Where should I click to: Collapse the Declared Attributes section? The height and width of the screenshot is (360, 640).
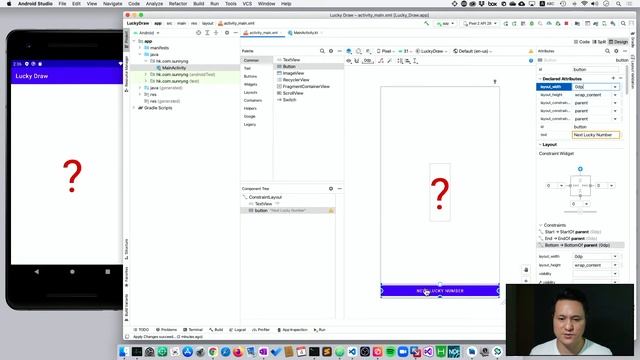[x=540, y=79]
